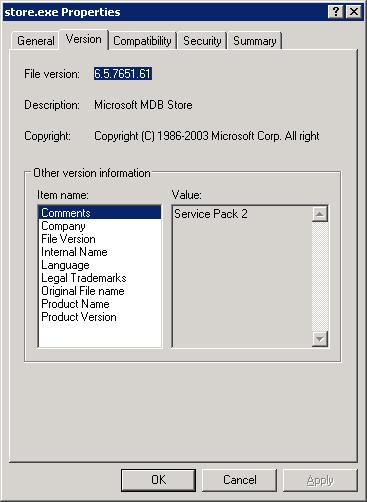
Task: Click the Value box scroll up arrow
Action: point(320,214)
